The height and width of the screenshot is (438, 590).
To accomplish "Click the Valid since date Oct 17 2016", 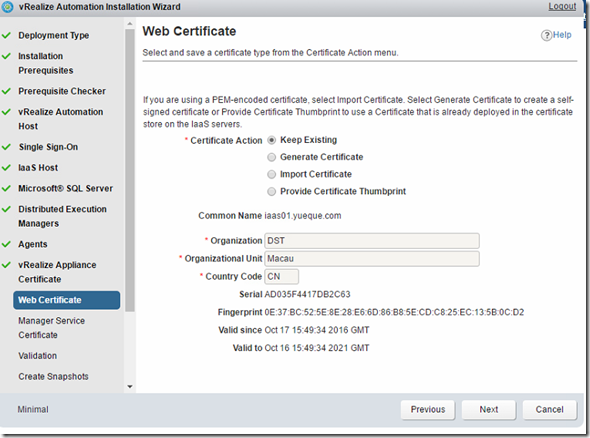I will click(317, 330).
